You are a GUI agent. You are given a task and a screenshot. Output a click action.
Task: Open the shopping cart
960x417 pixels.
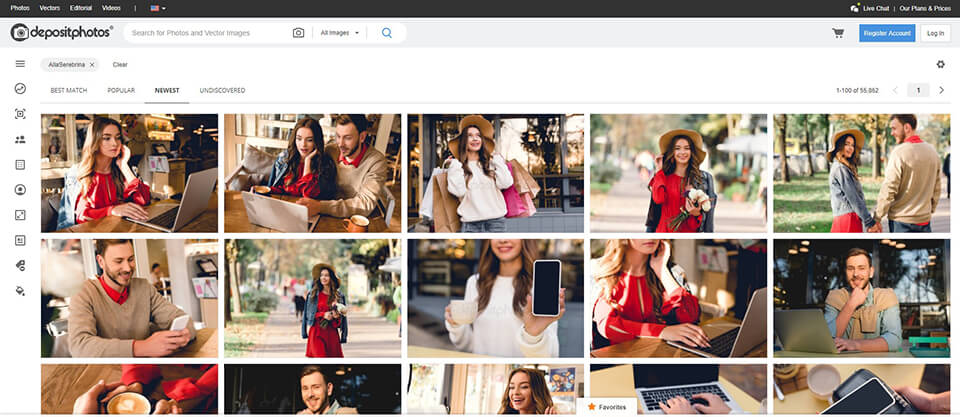coord(838,33)
